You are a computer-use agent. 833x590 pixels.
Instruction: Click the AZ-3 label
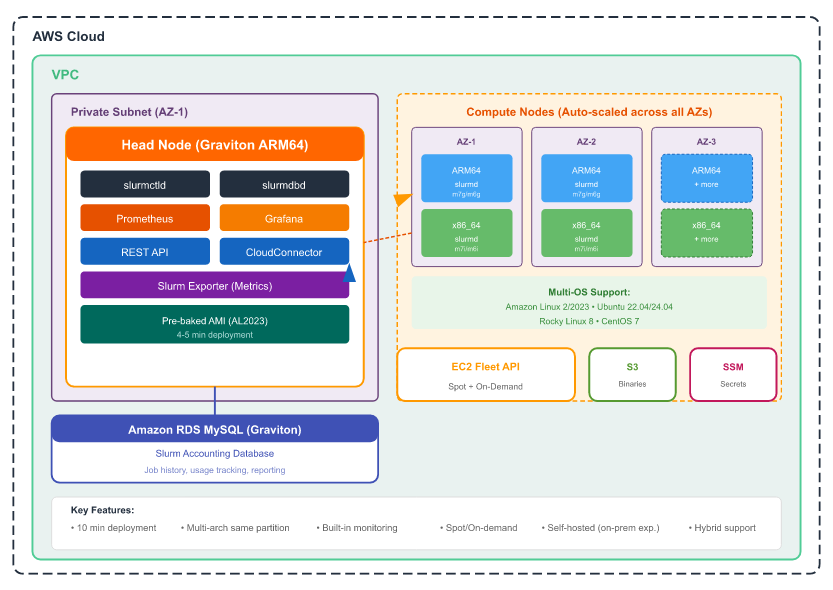click(x=707, y=142)
